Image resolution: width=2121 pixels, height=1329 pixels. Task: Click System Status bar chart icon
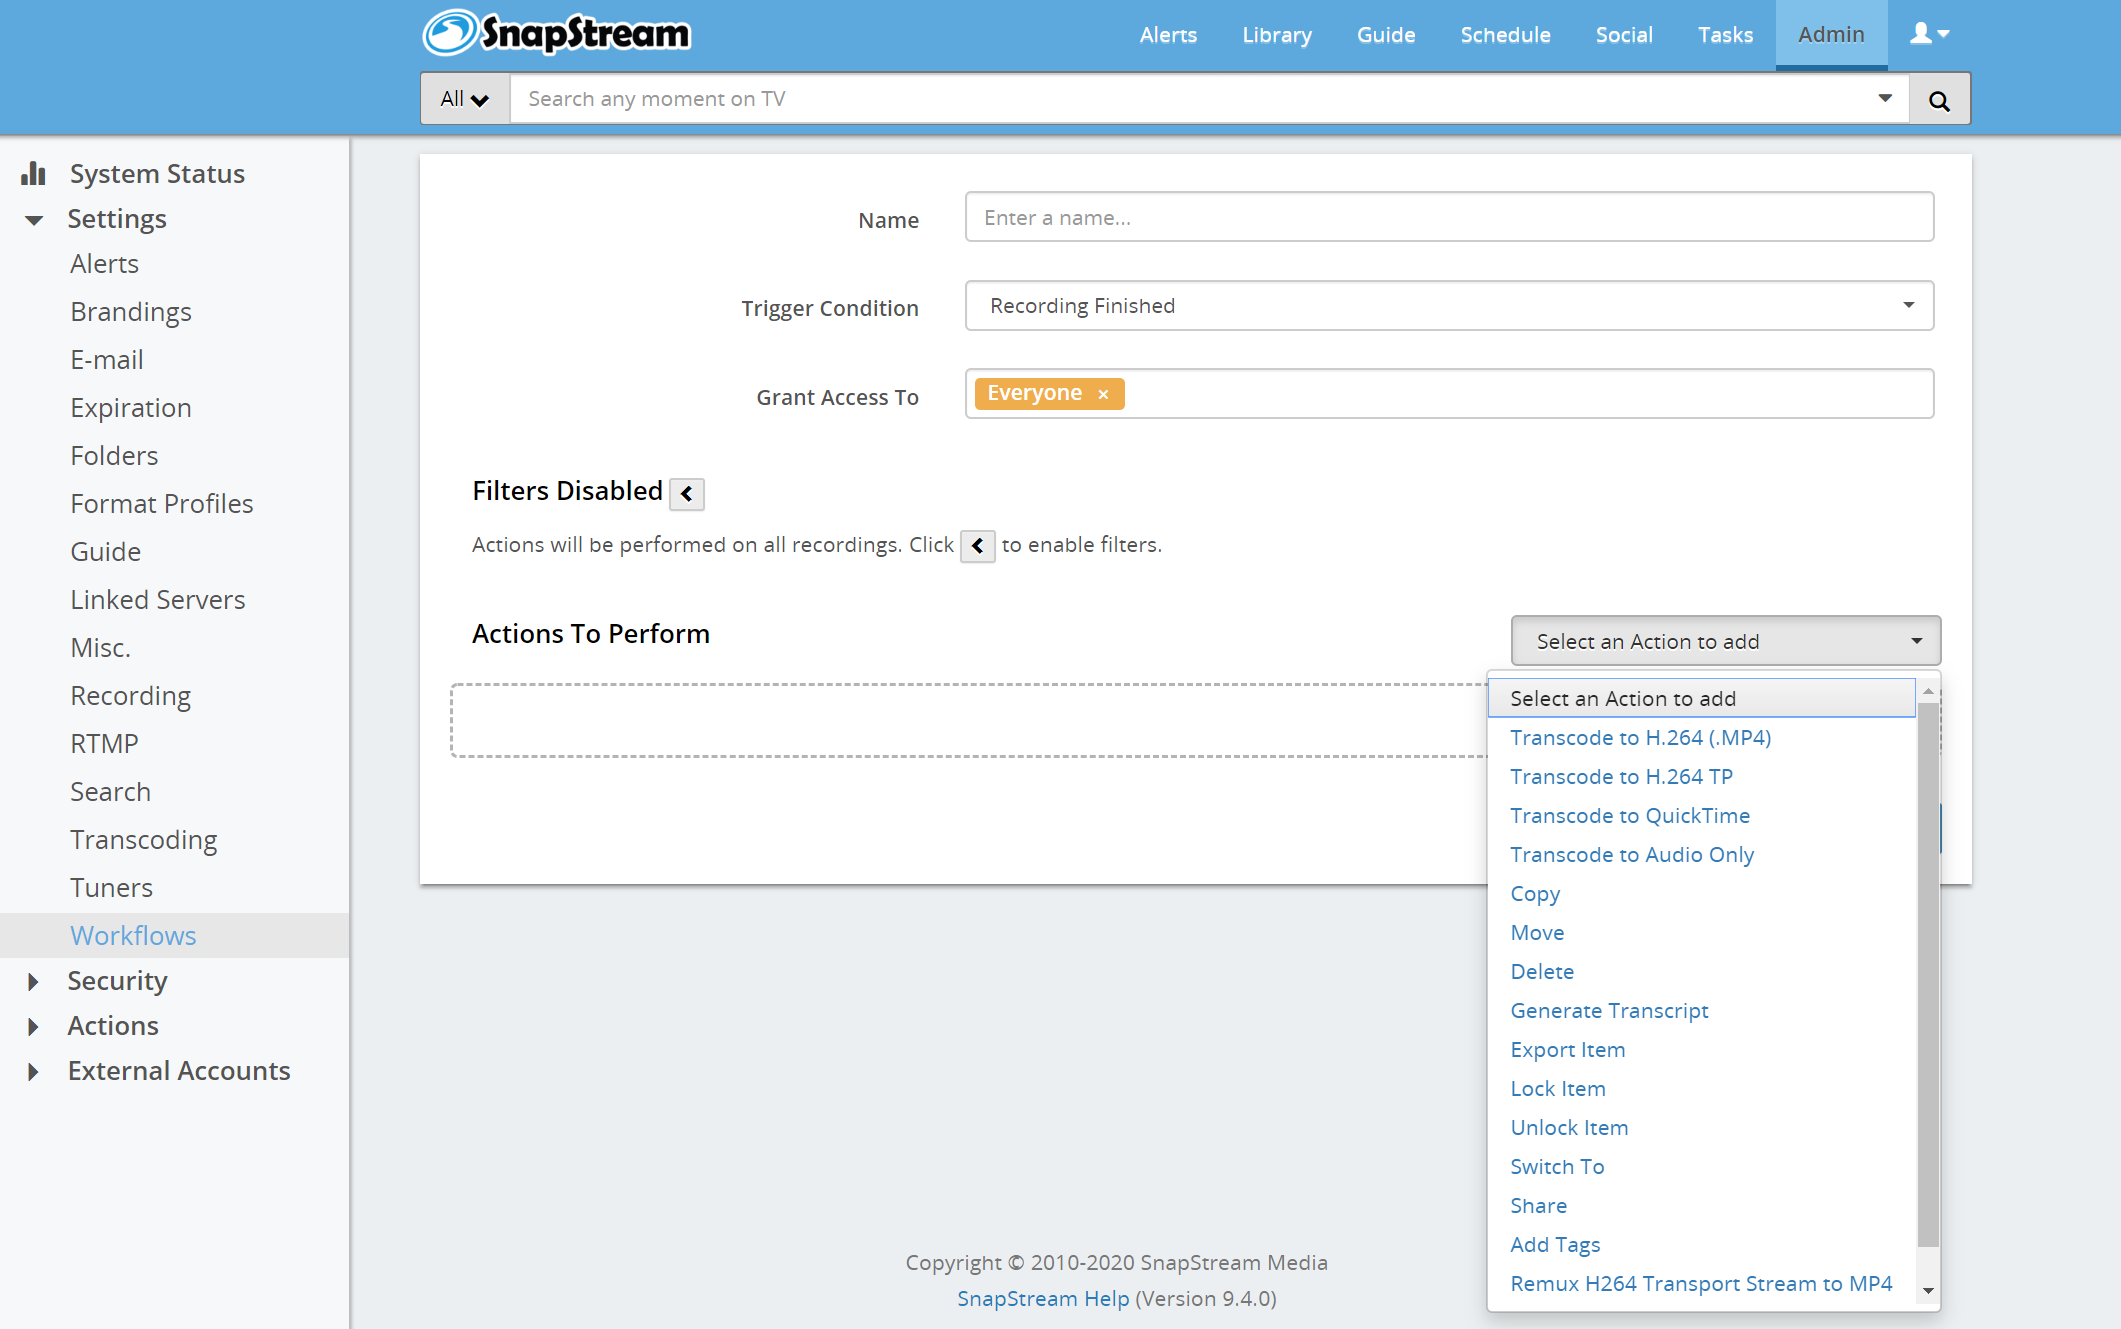pos(34,174)
